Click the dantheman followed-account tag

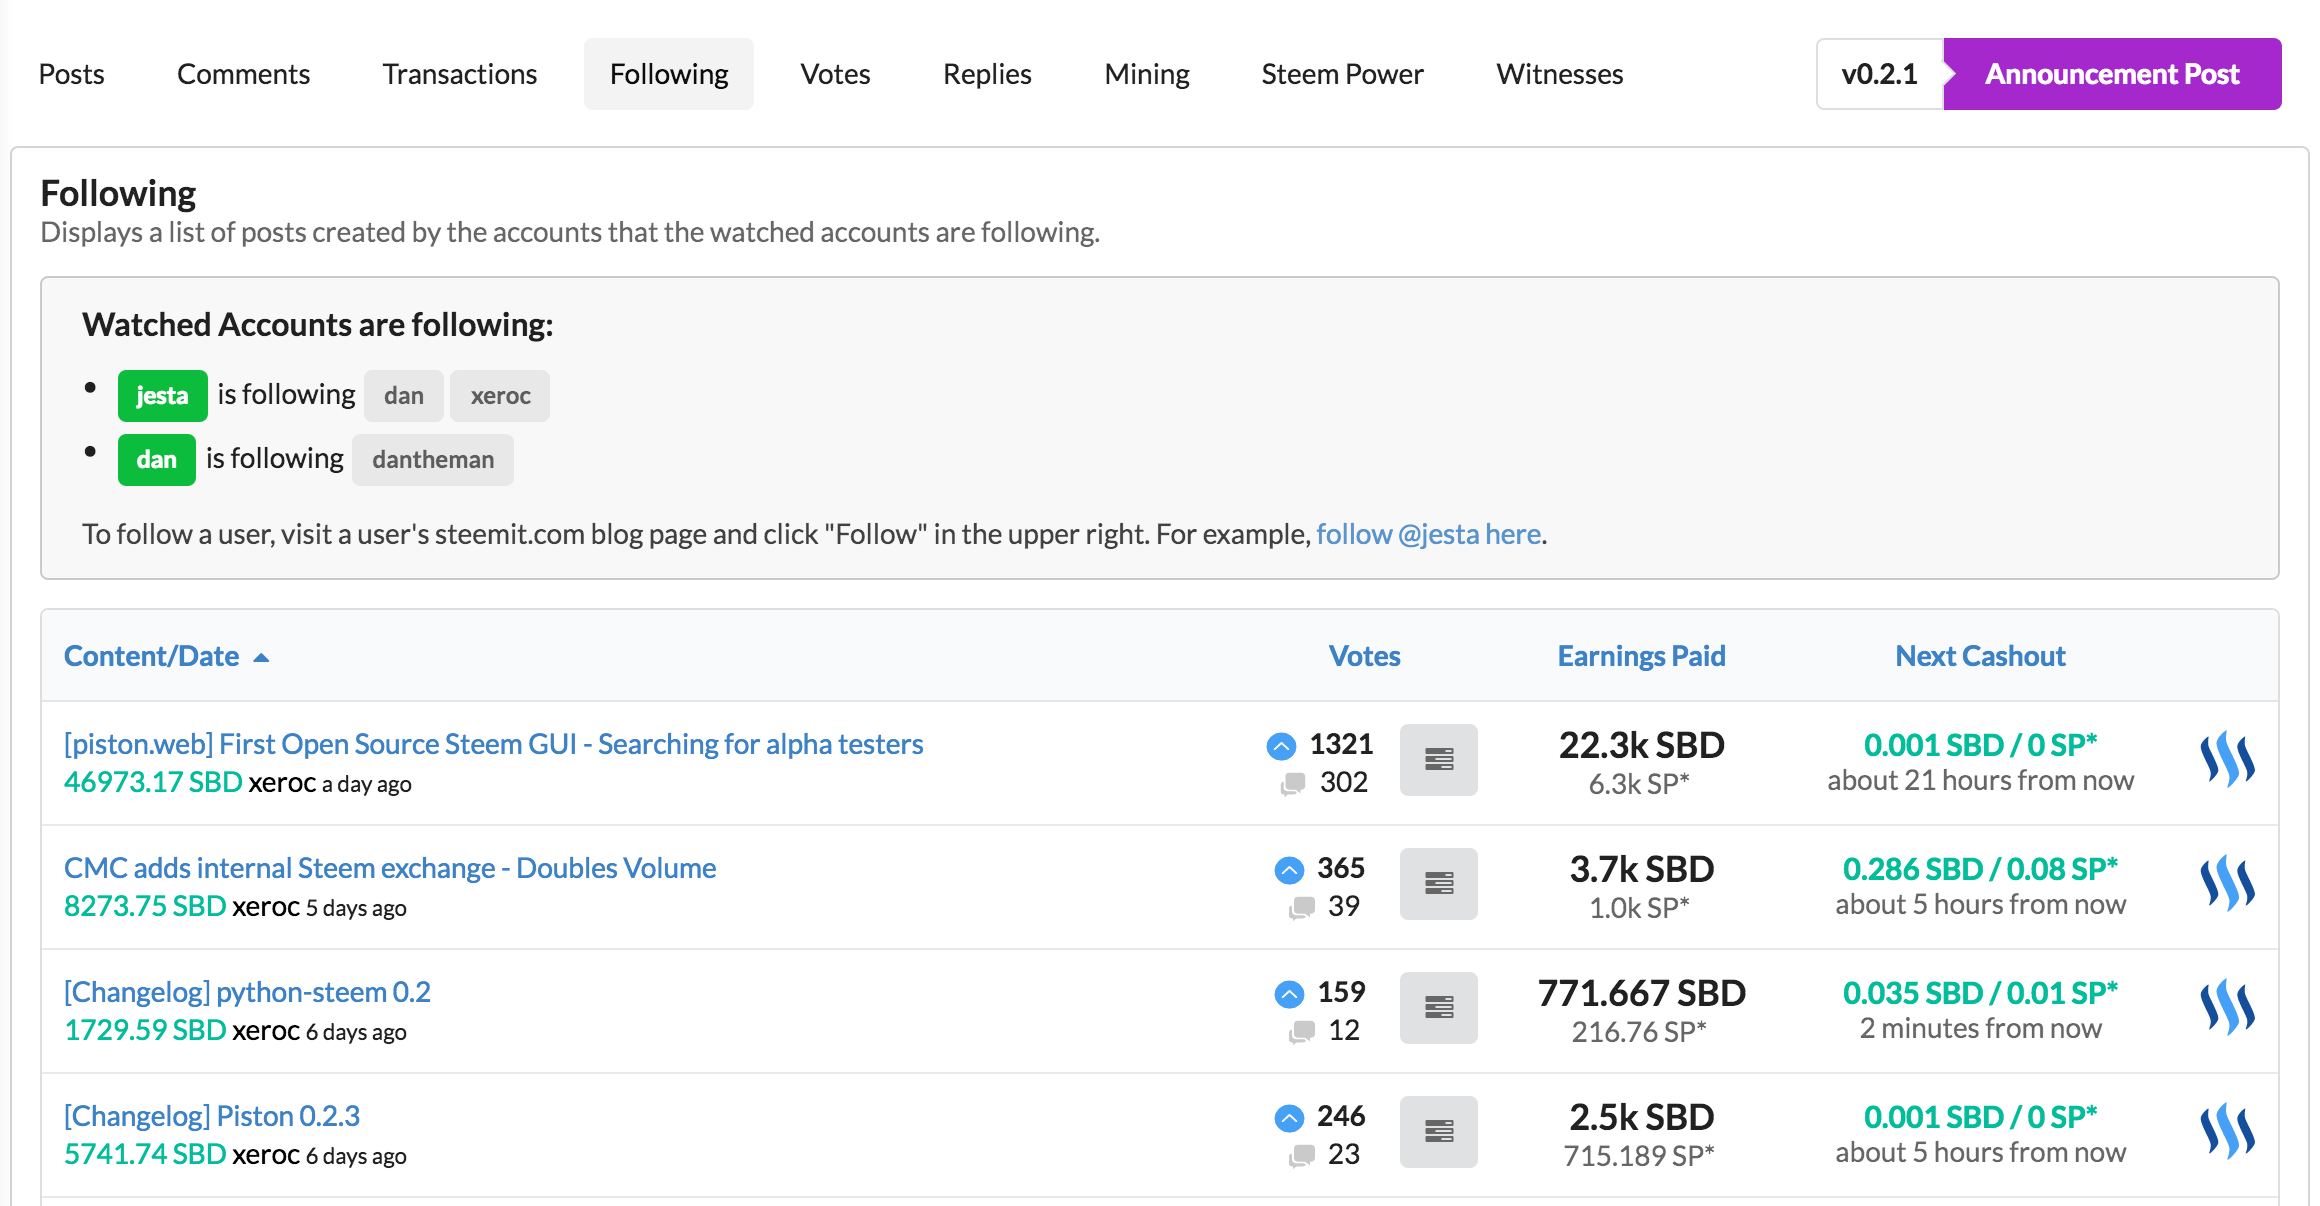(433, 460)
